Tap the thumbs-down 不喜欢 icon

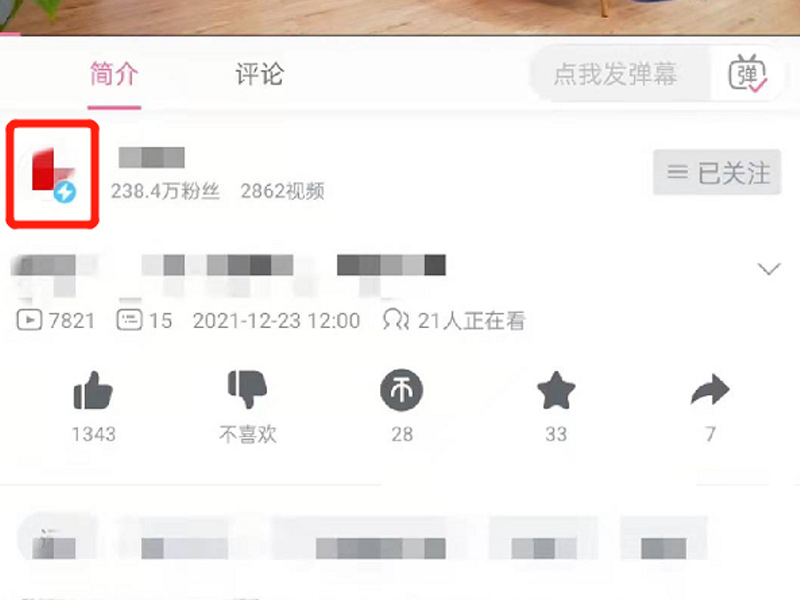(x=247, y=389)
